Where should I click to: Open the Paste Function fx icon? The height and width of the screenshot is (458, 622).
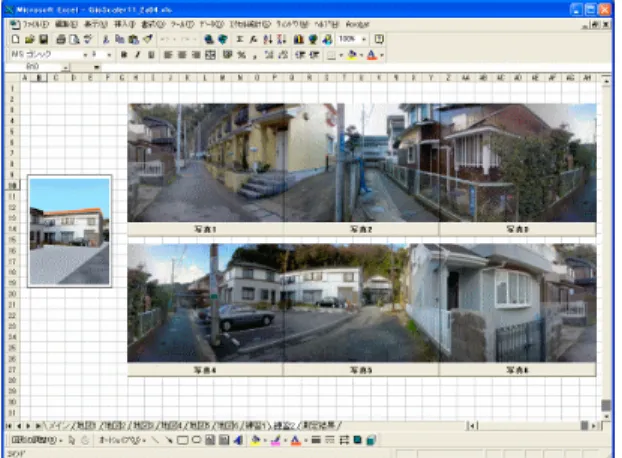[253, 39]
